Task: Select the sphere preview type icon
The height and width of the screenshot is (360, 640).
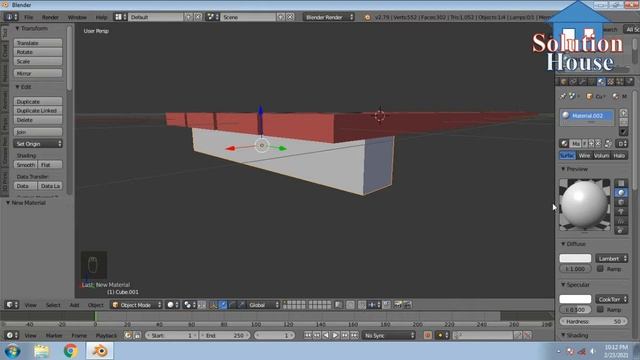Action: click(x=621, y=193)
